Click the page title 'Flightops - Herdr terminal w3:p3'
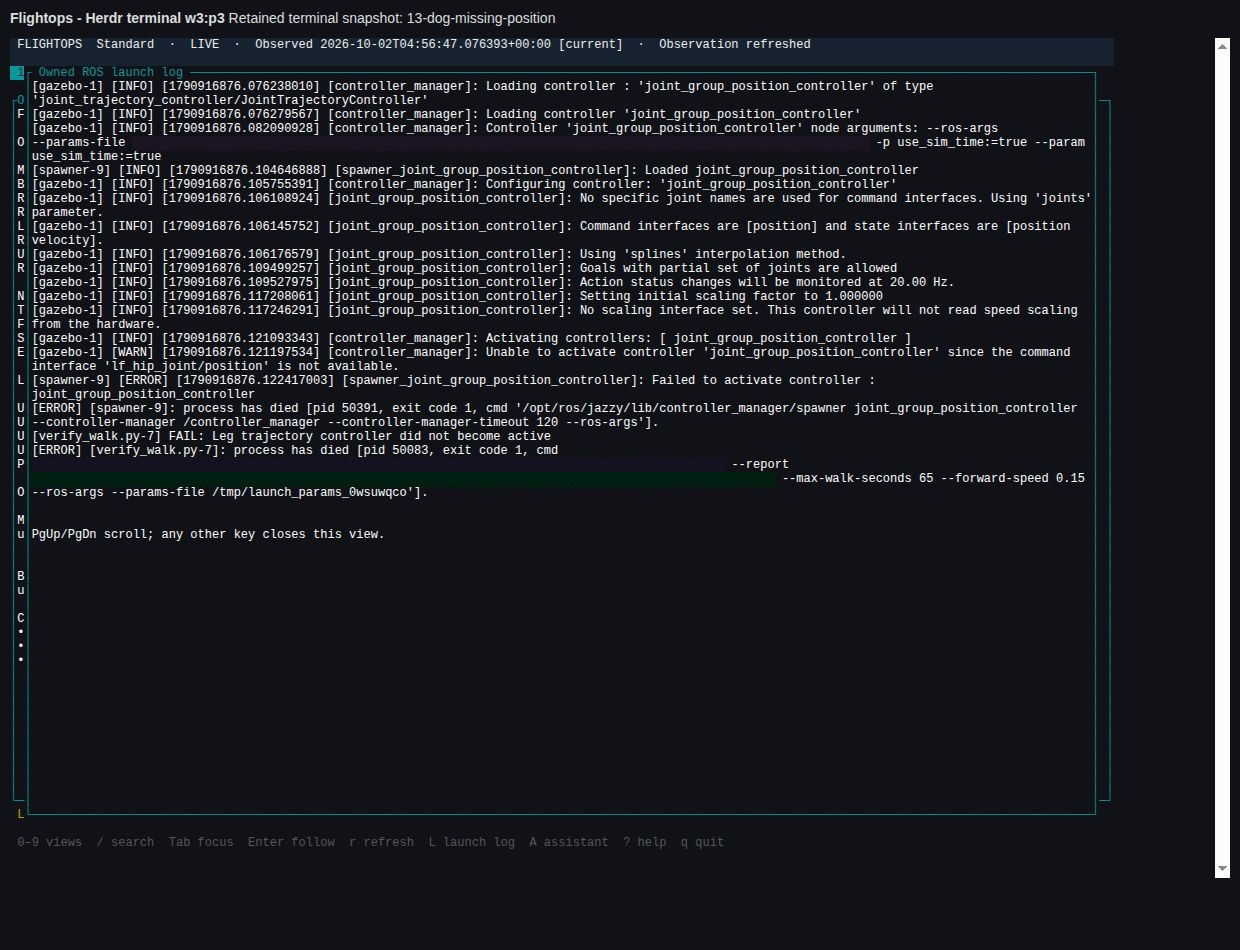 coord(117,18)
